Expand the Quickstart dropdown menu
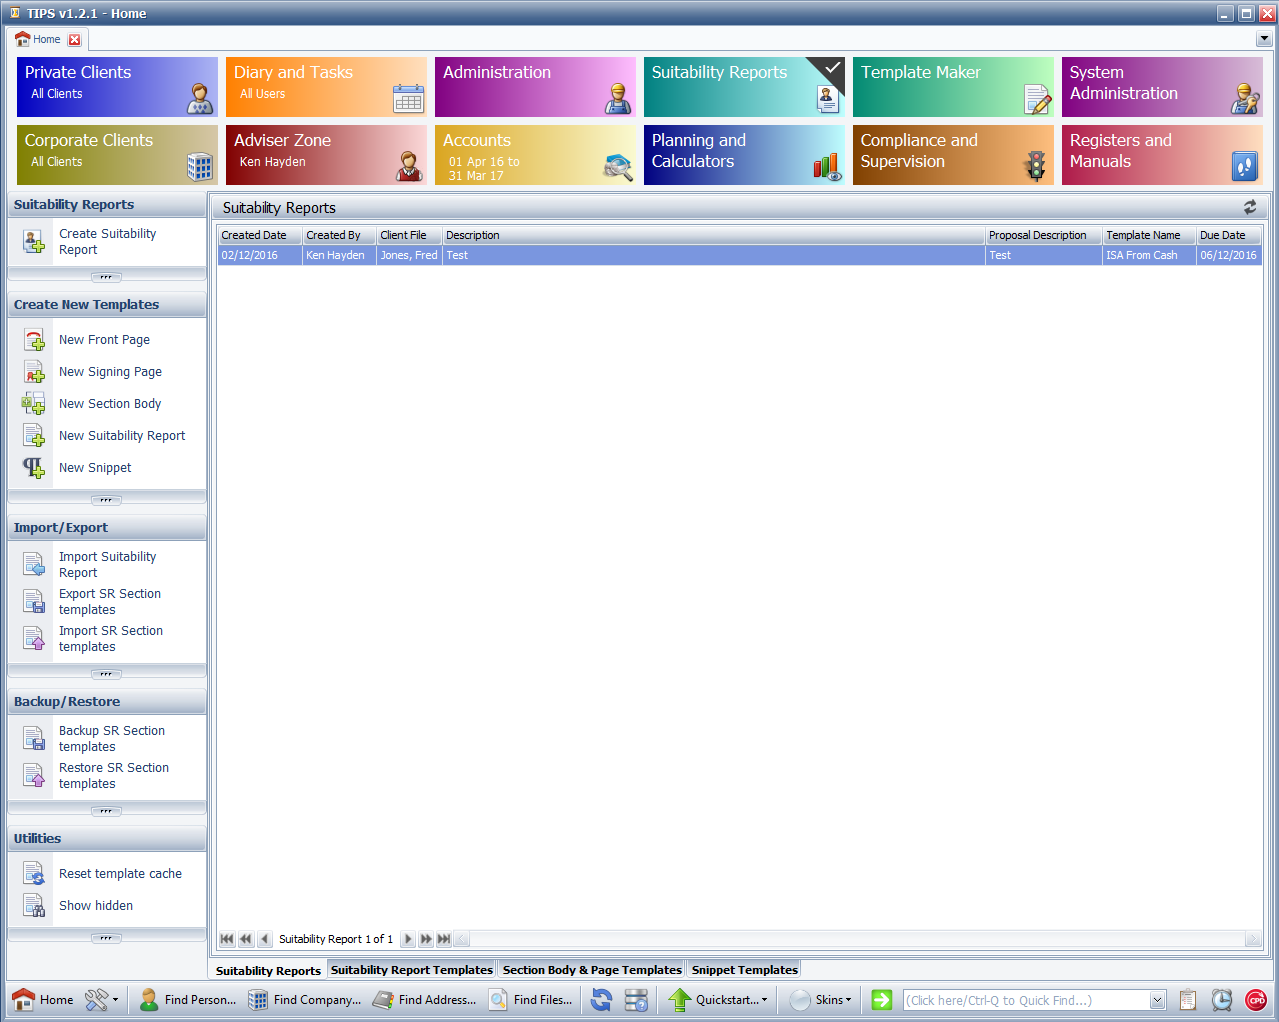The height and width of the screenshot is (1022, 1279). 719,1000
